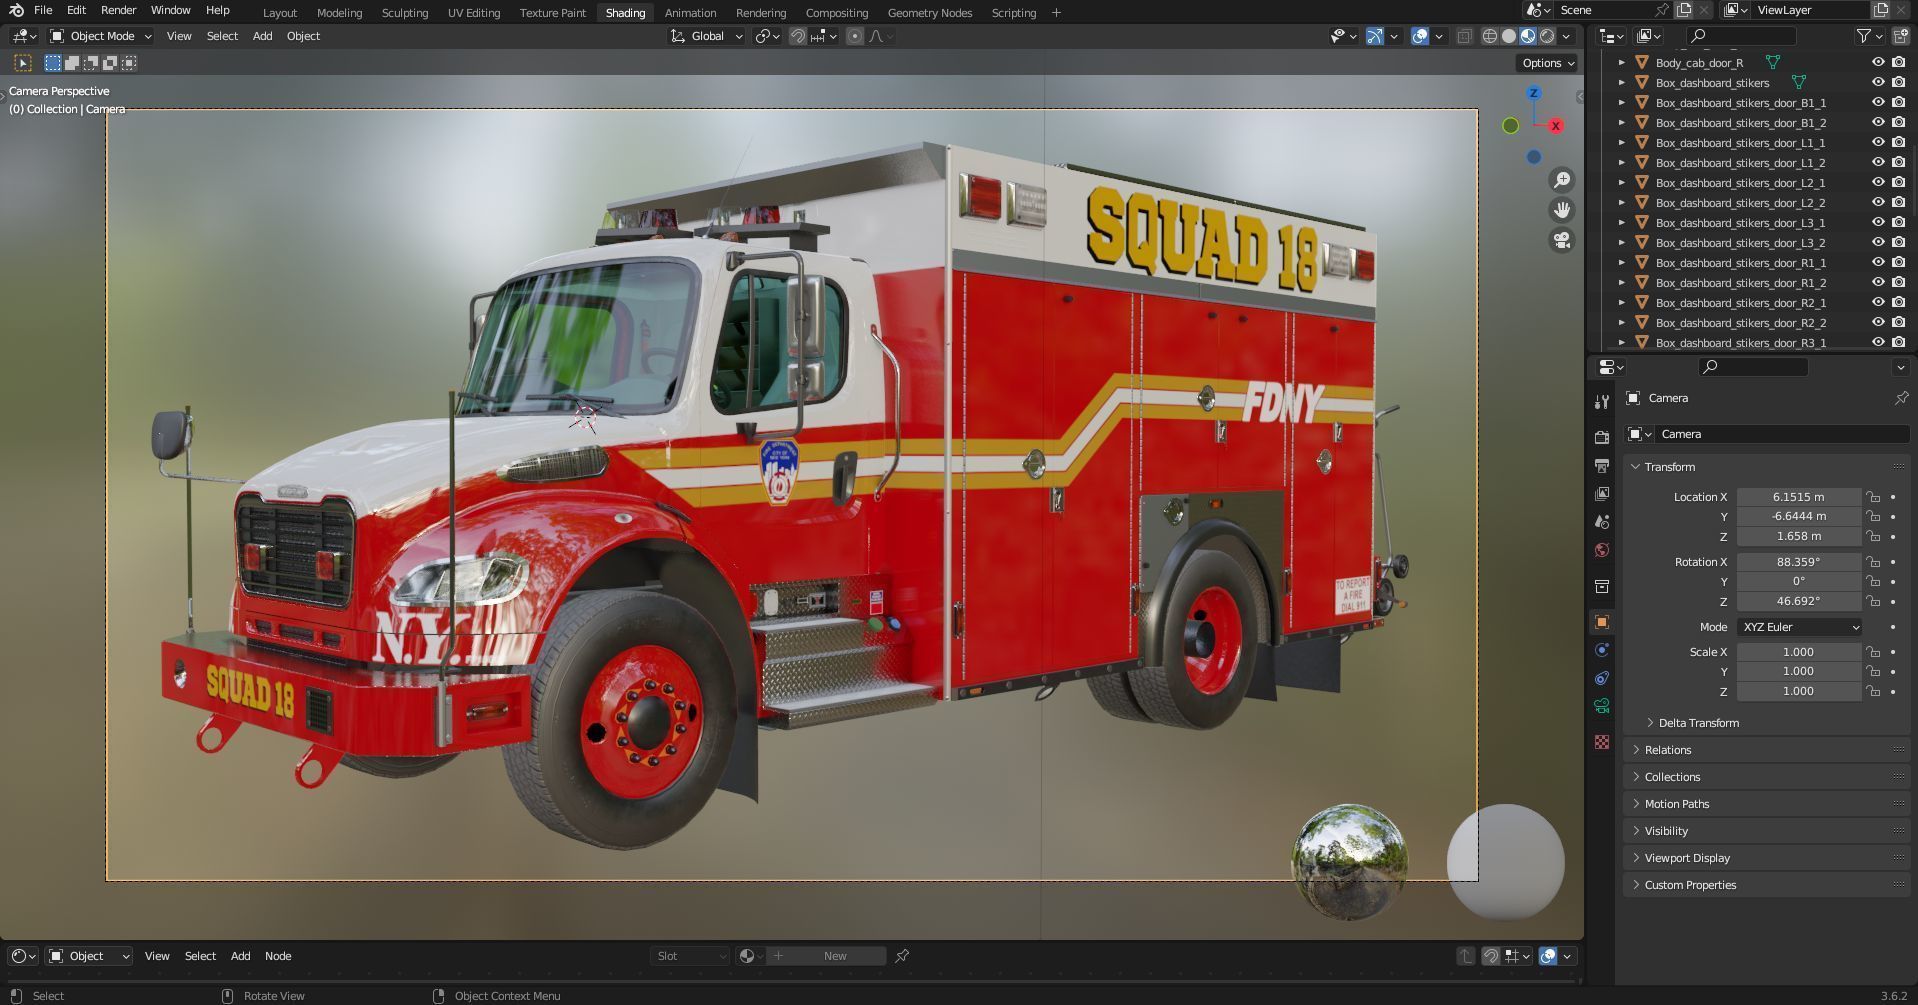Click new scene copy icon

[x=1684, y=10]
